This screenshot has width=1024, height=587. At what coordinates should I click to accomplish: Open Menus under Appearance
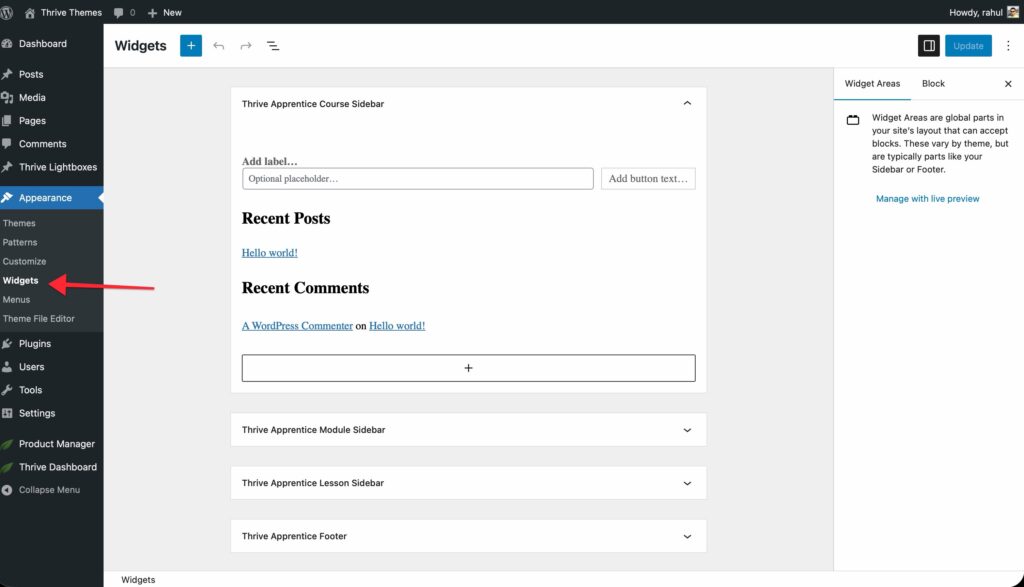coord(16,300)
